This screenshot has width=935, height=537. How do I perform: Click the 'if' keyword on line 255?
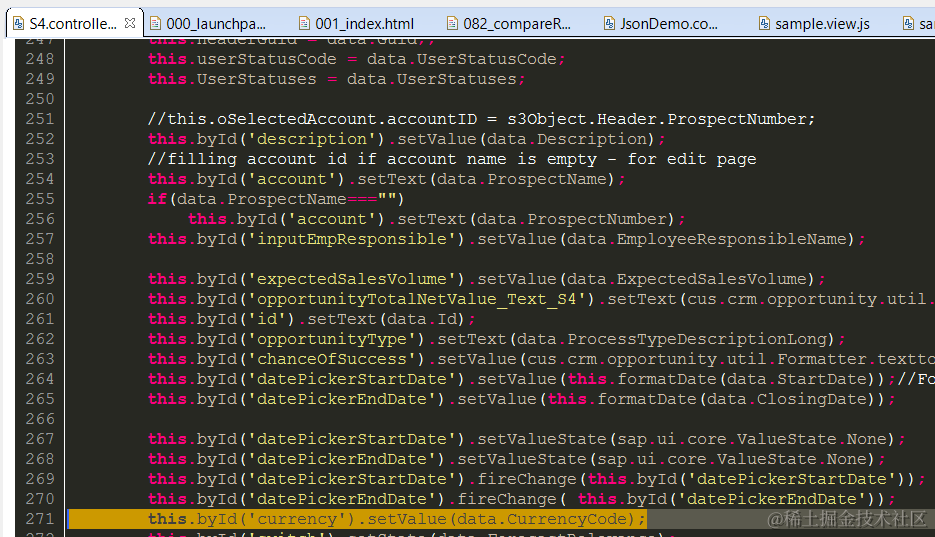(157, 199)
